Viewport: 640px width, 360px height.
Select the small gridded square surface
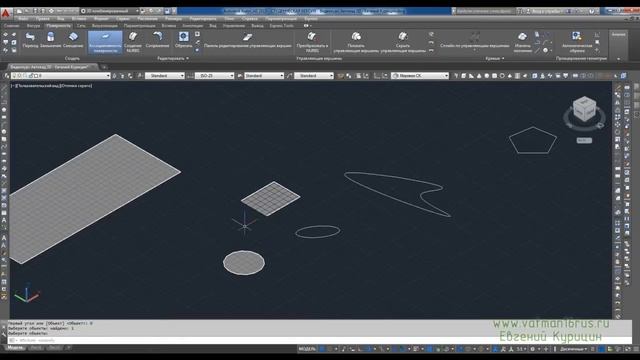coord(271,198)
